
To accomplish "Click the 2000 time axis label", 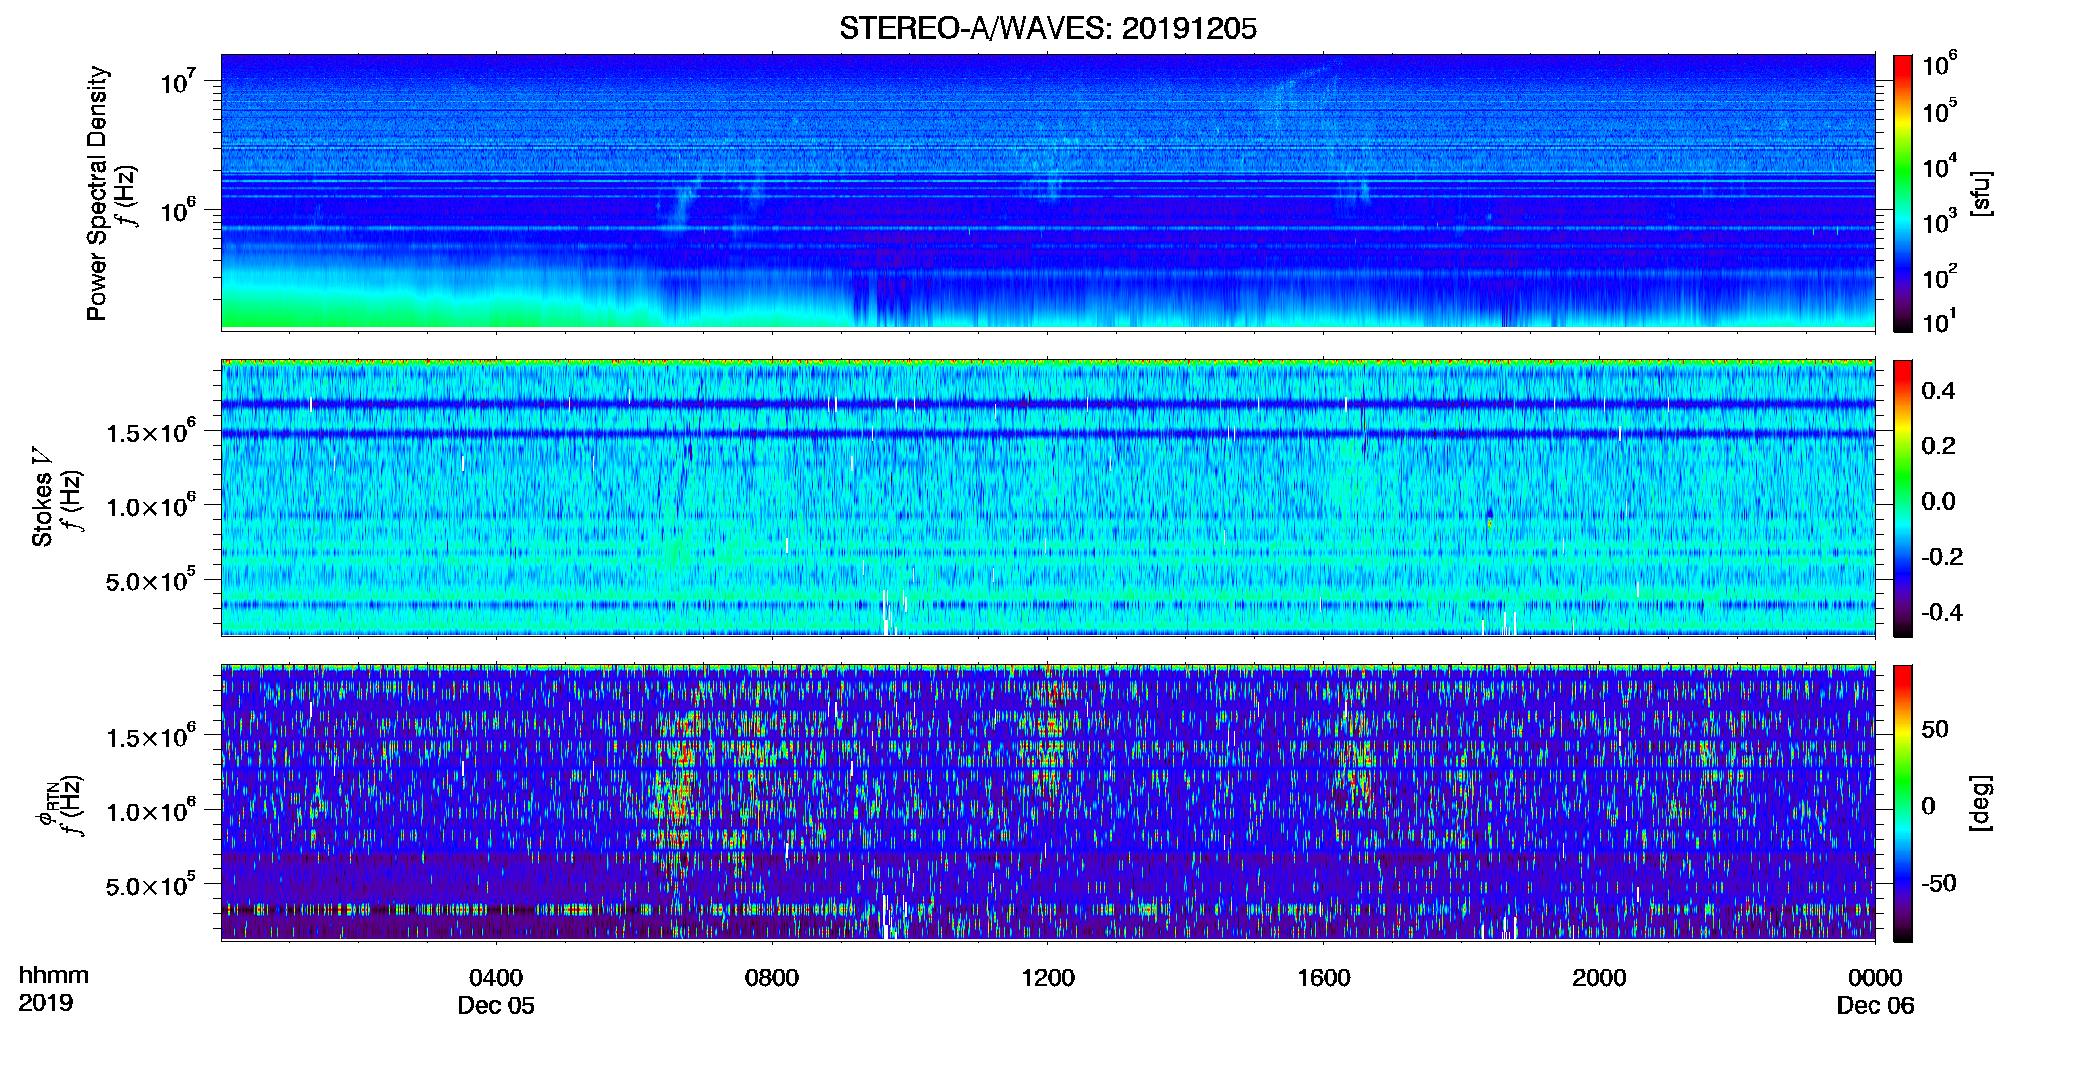I will (1599, 978).
